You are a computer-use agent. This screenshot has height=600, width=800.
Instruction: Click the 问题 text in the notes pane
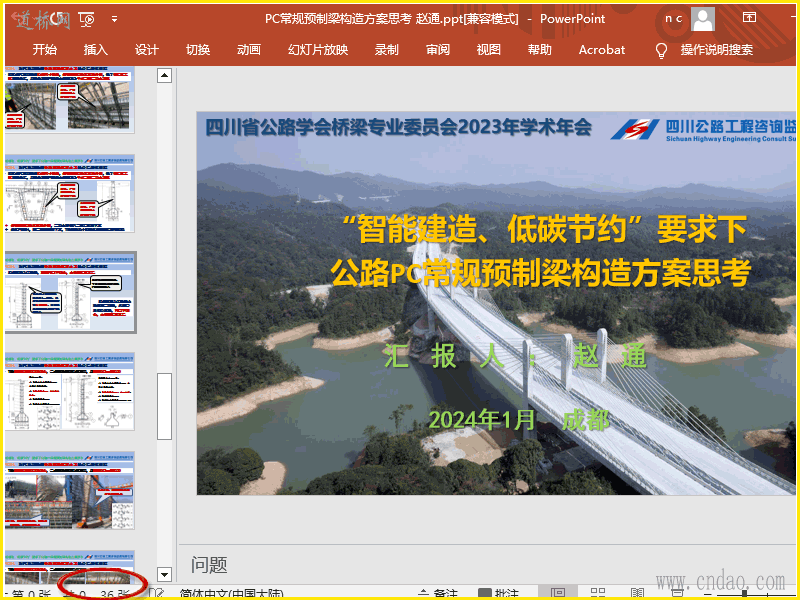tap(209, 565)
